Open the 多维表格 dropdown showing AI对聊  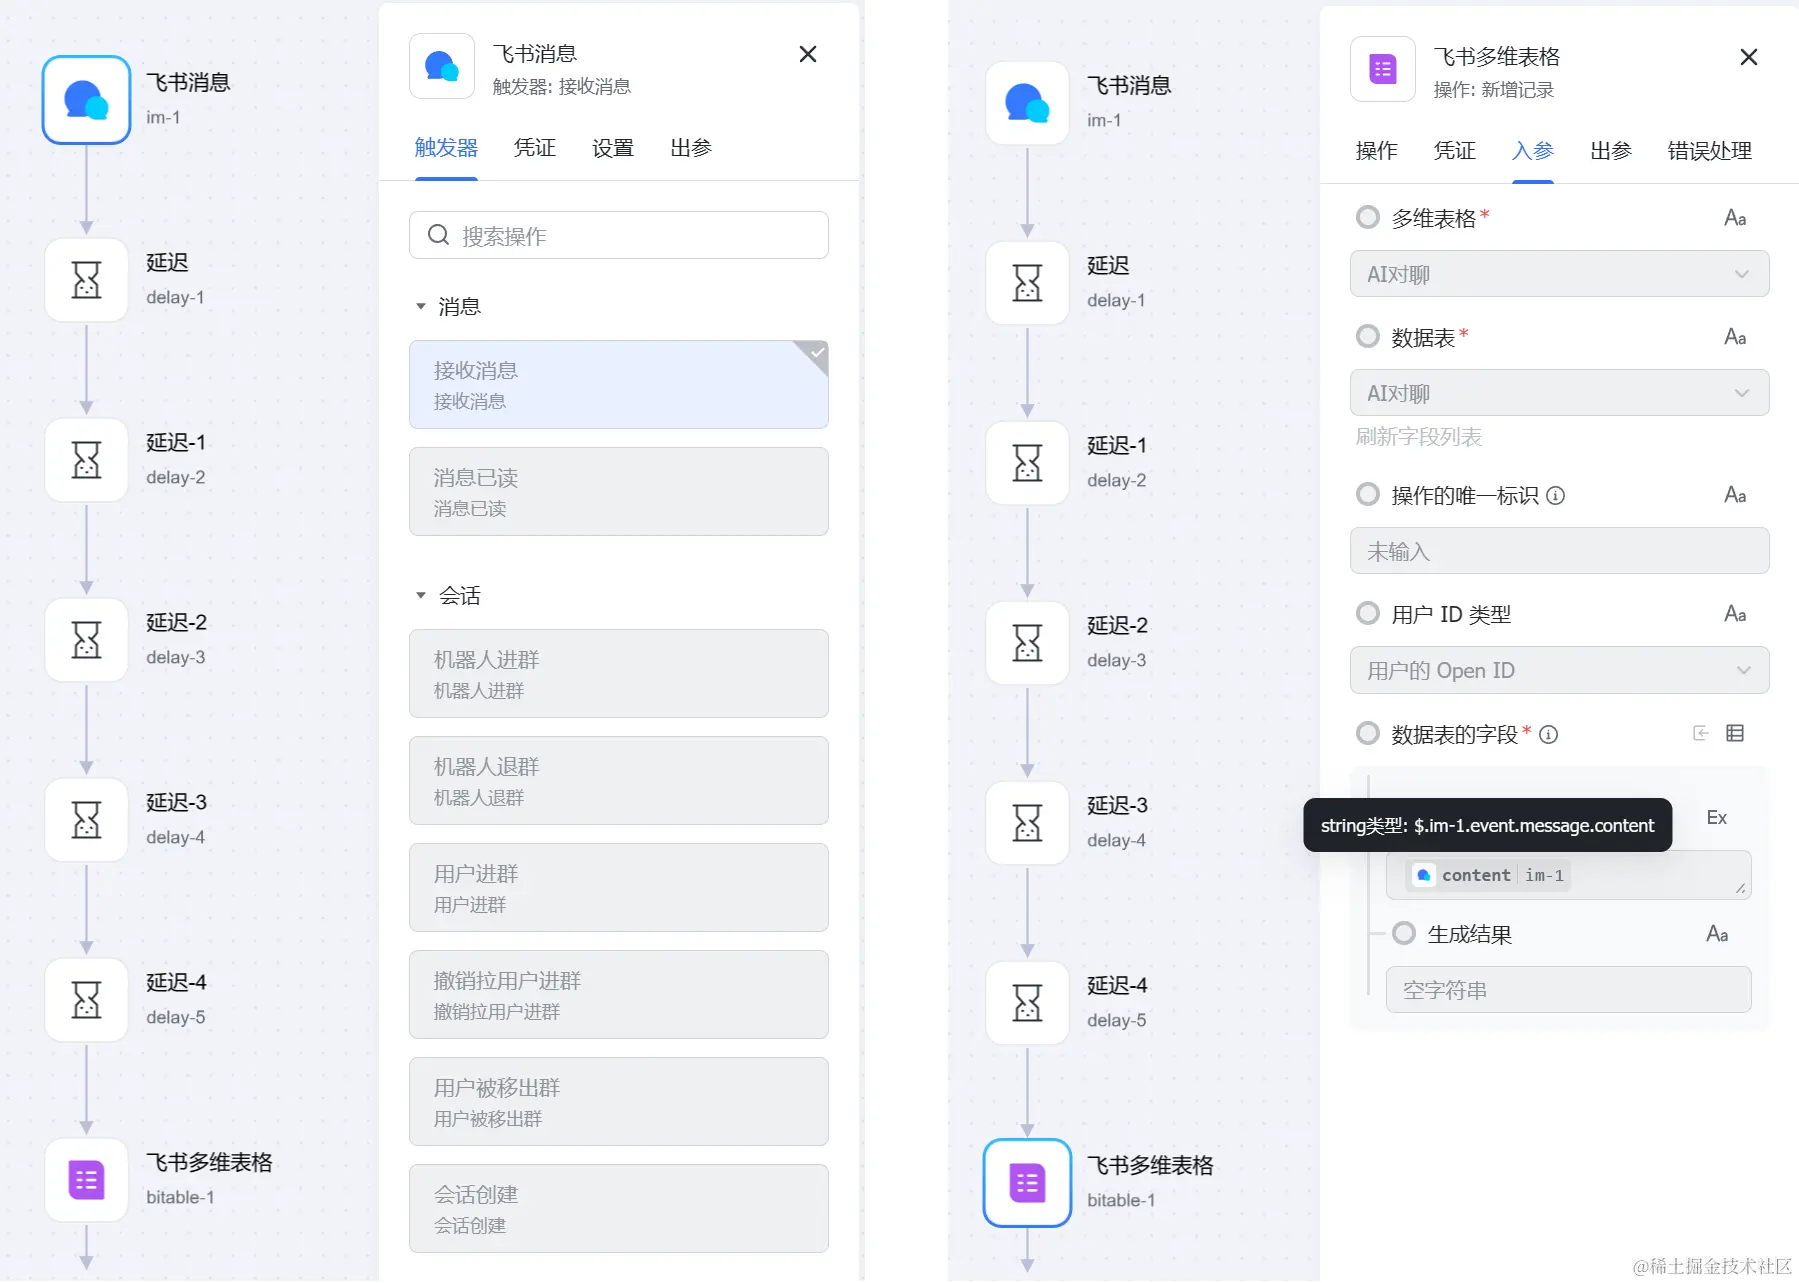point(1559,274)
